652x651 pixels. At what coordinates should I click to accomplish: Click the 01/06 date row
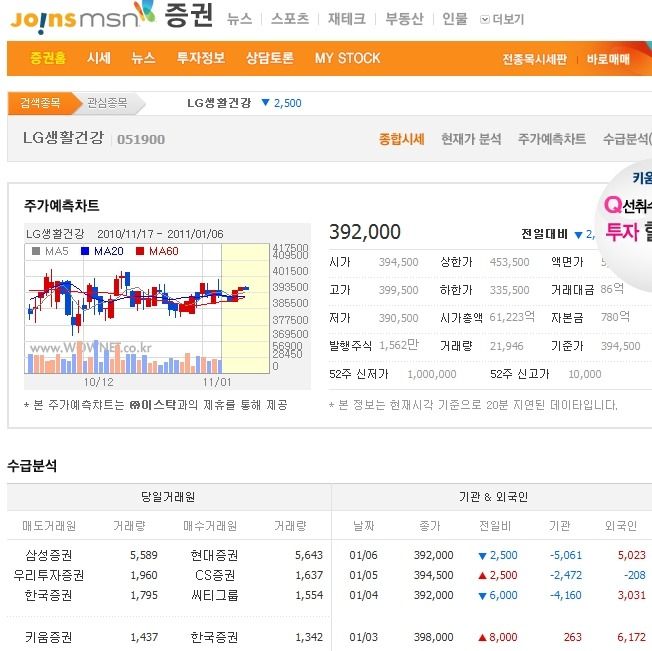click(363, 555)
